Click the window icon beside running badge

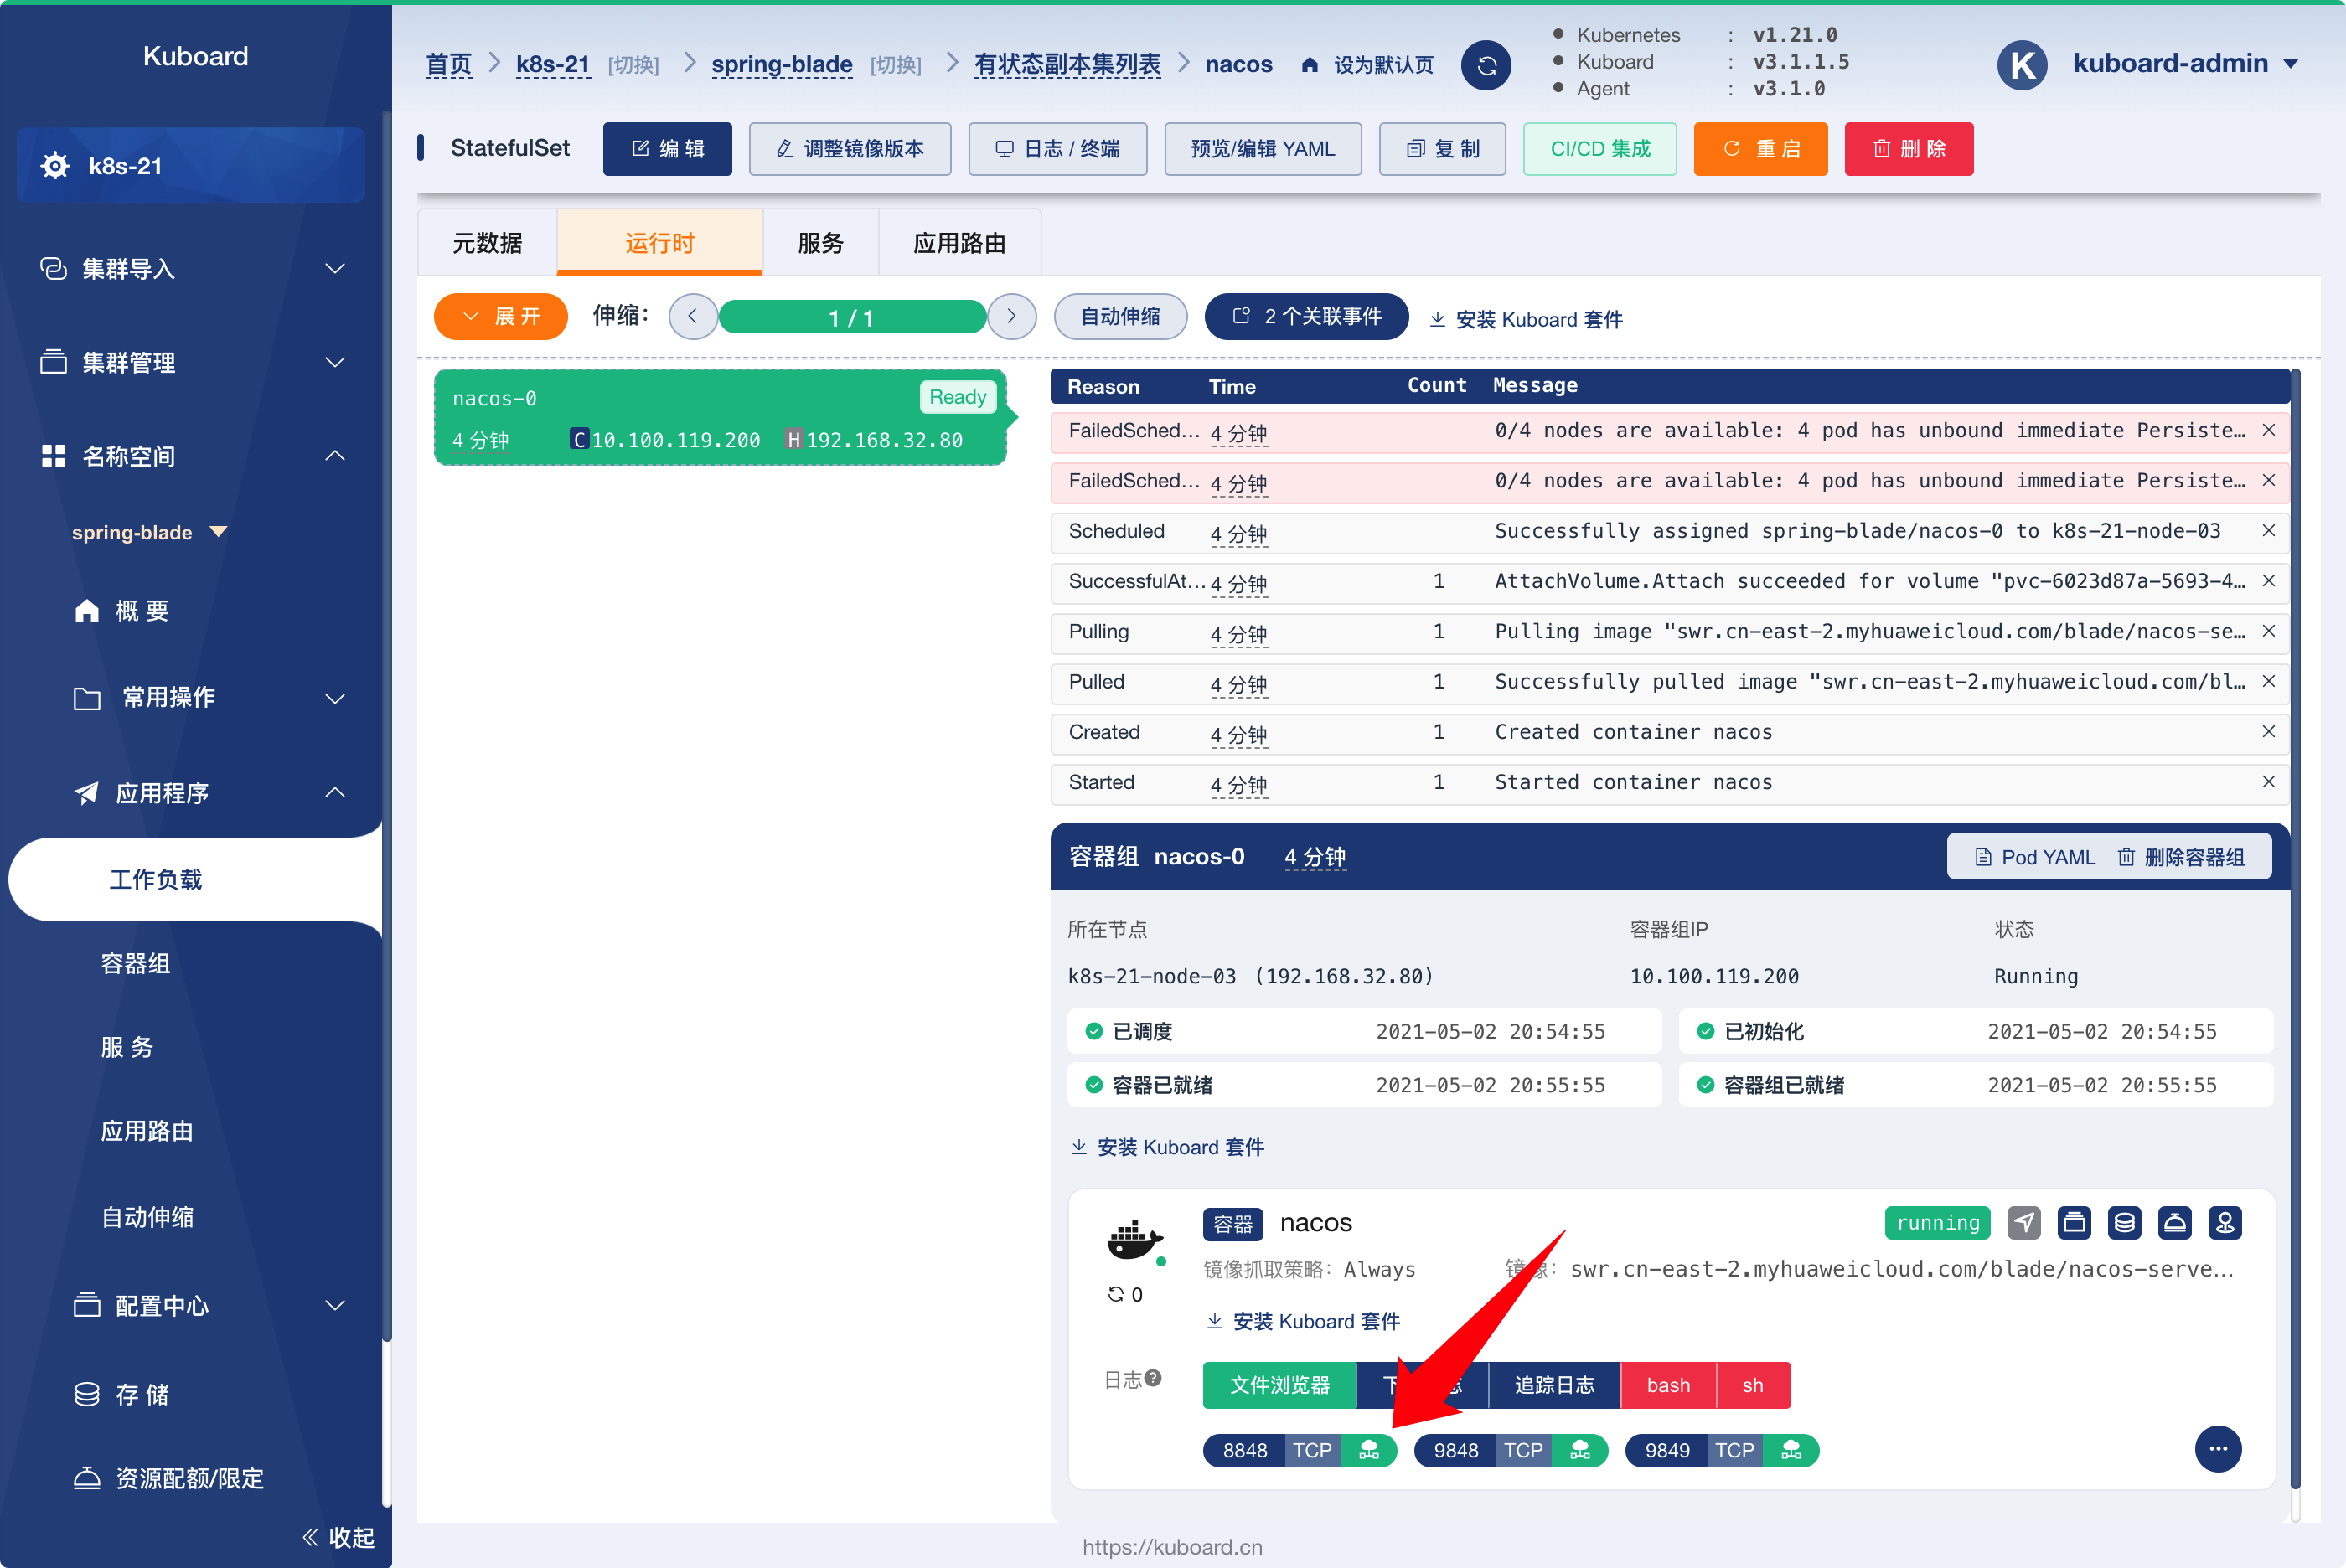pyautogui.click(x=2074, y=1222)
